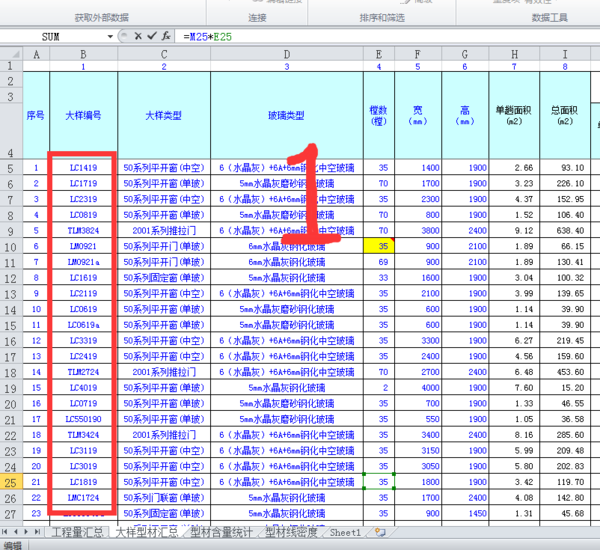Click the 总面积 header cell
600x550 pixels.
click(x=565, y=115)
